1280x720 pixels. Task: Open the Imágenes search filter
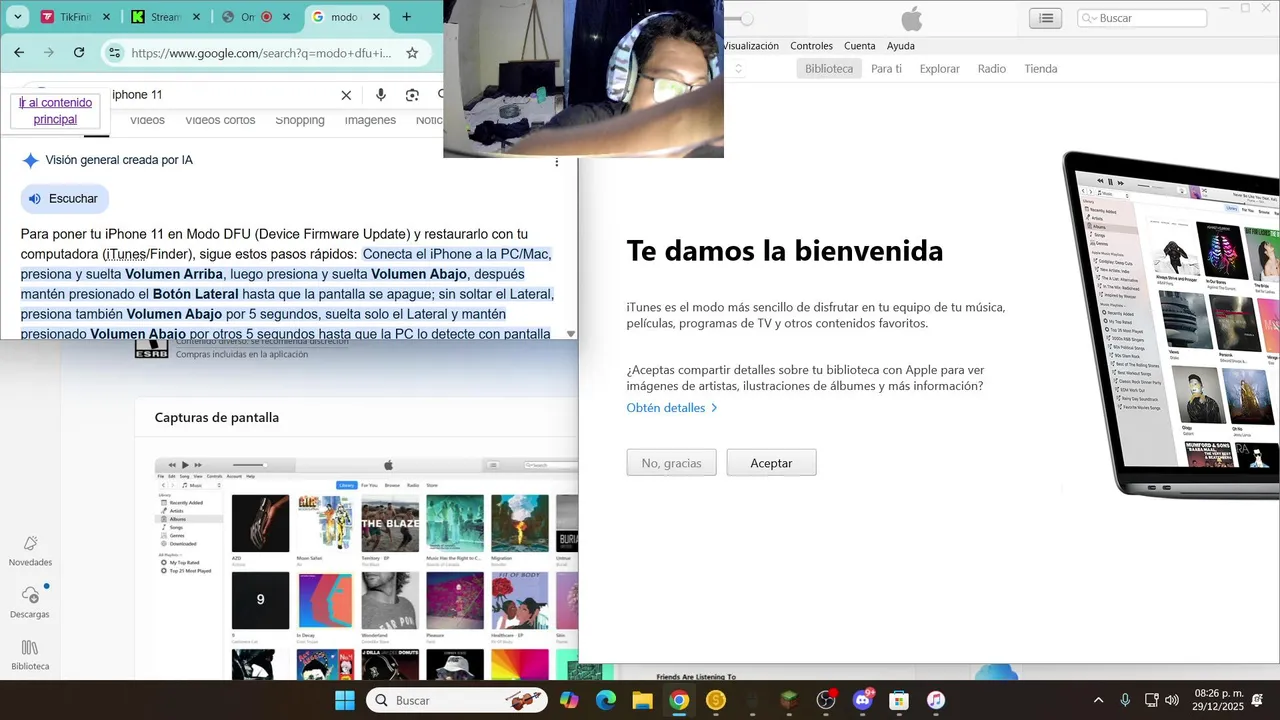coord(370,120)
